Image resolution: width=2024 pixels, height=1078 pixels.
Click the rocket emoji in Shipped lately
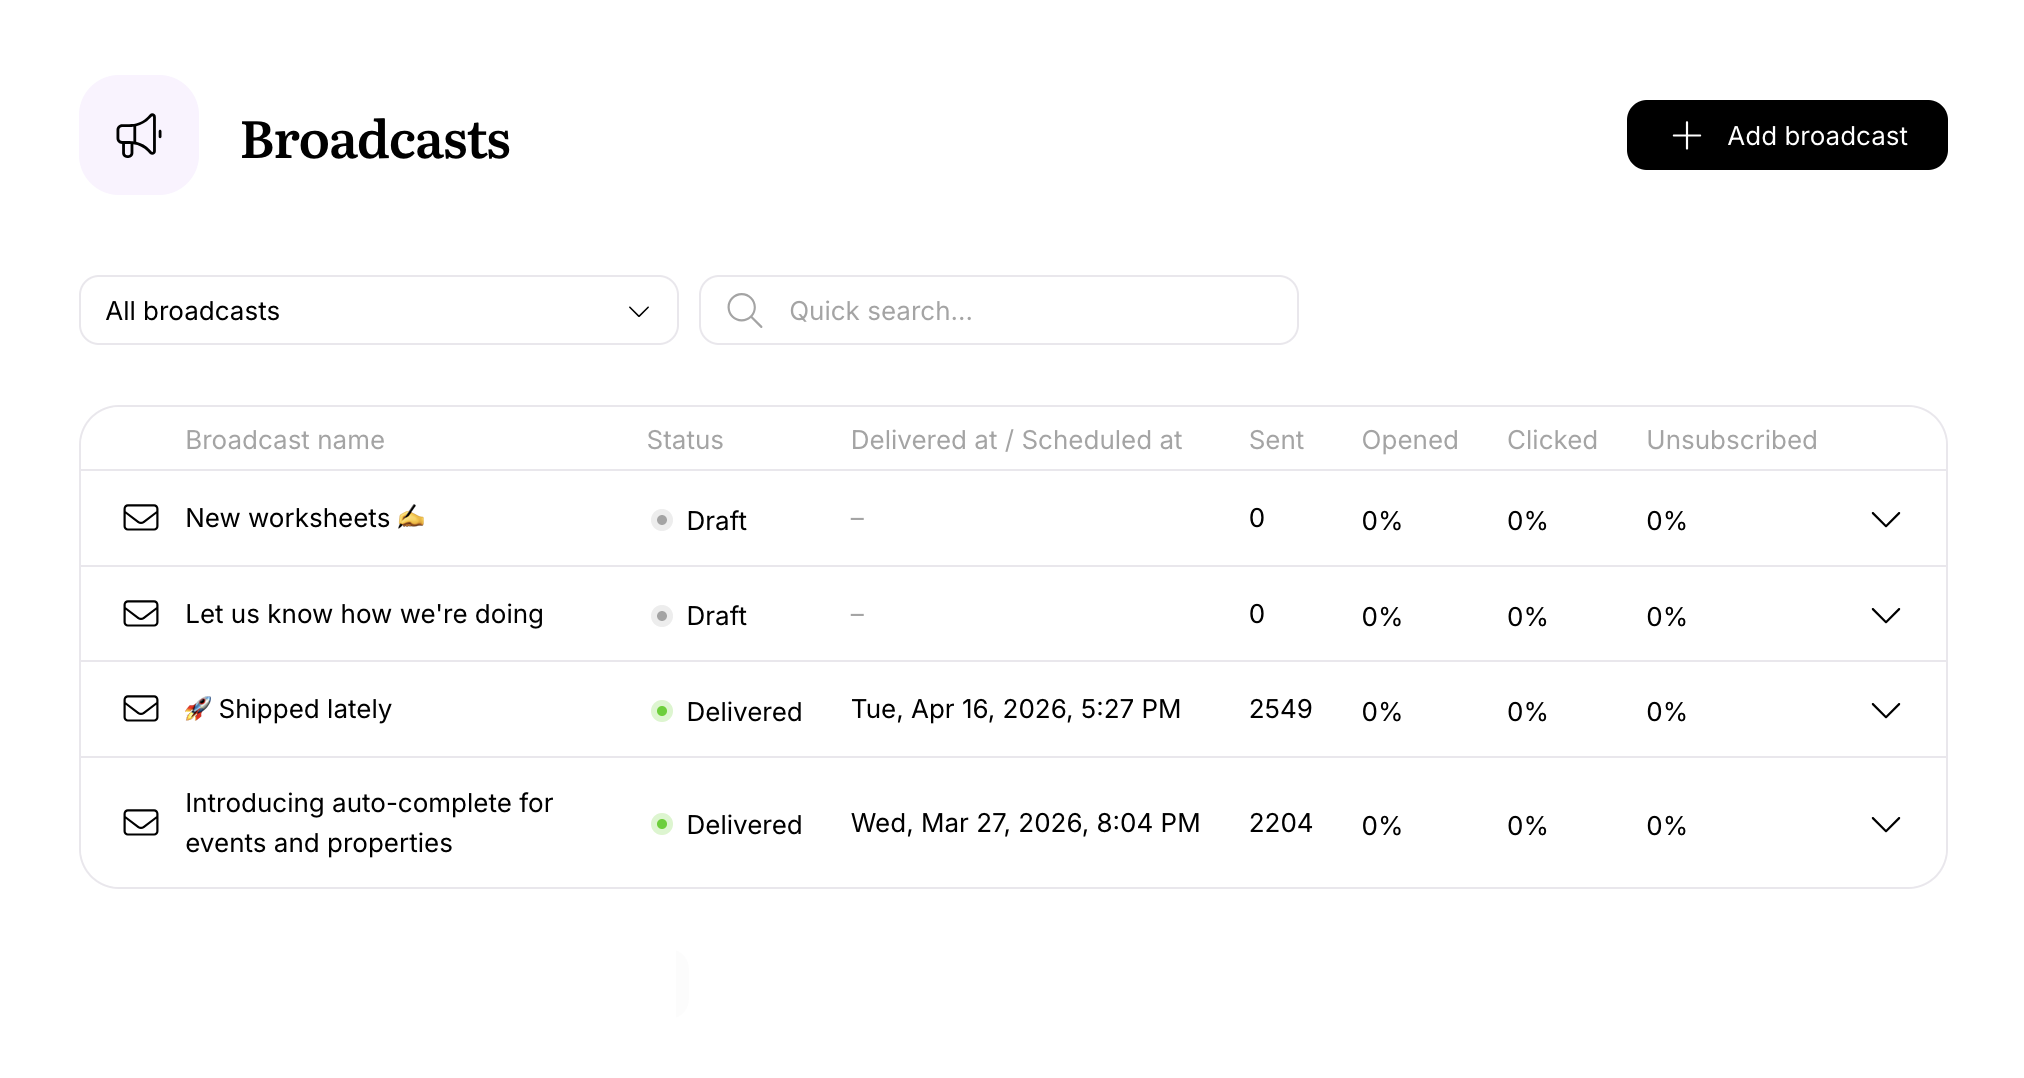click(x=198, y=708)
